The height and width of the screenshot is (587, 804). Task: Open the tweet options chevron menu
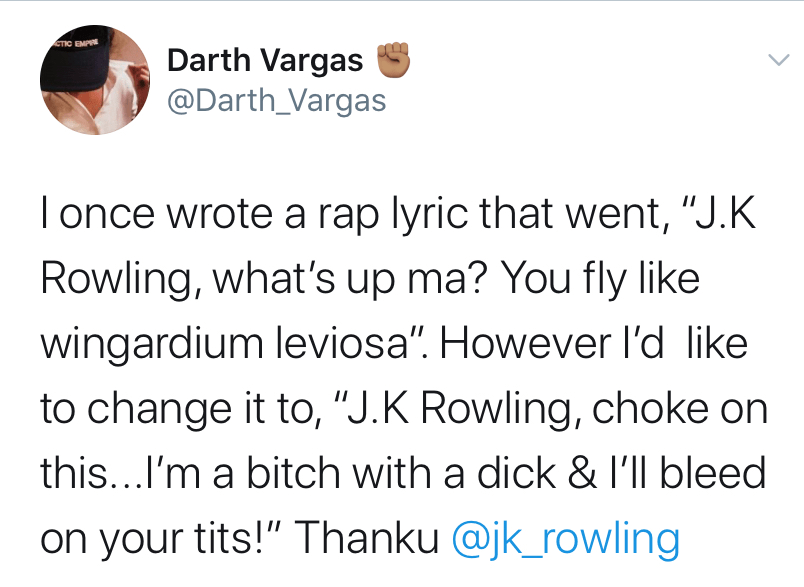[778, 61]
